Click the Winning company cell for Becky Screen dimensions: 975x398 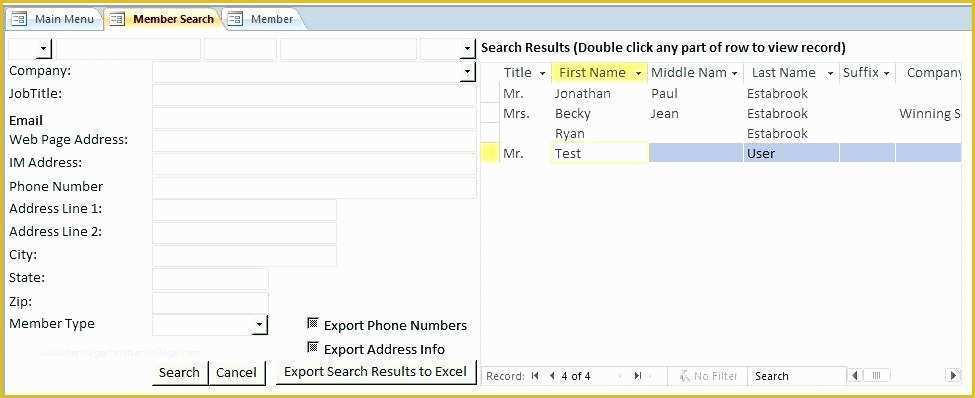(929, 114)
